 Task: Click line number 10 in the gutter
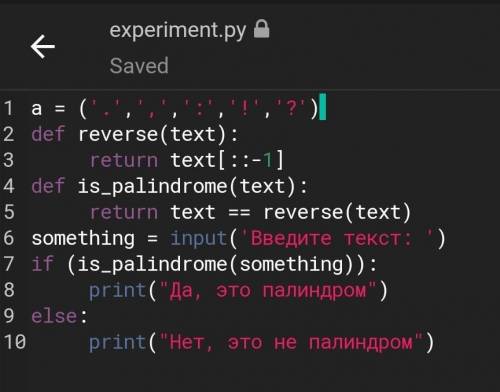(14, 342)
